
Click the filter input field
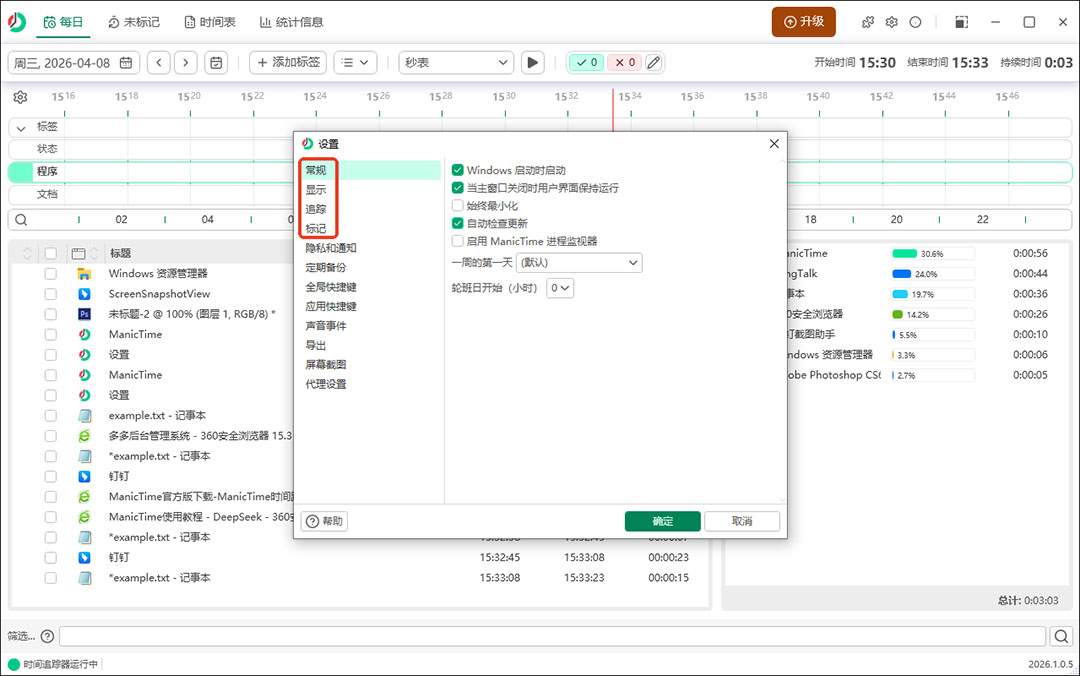[552, 636]
